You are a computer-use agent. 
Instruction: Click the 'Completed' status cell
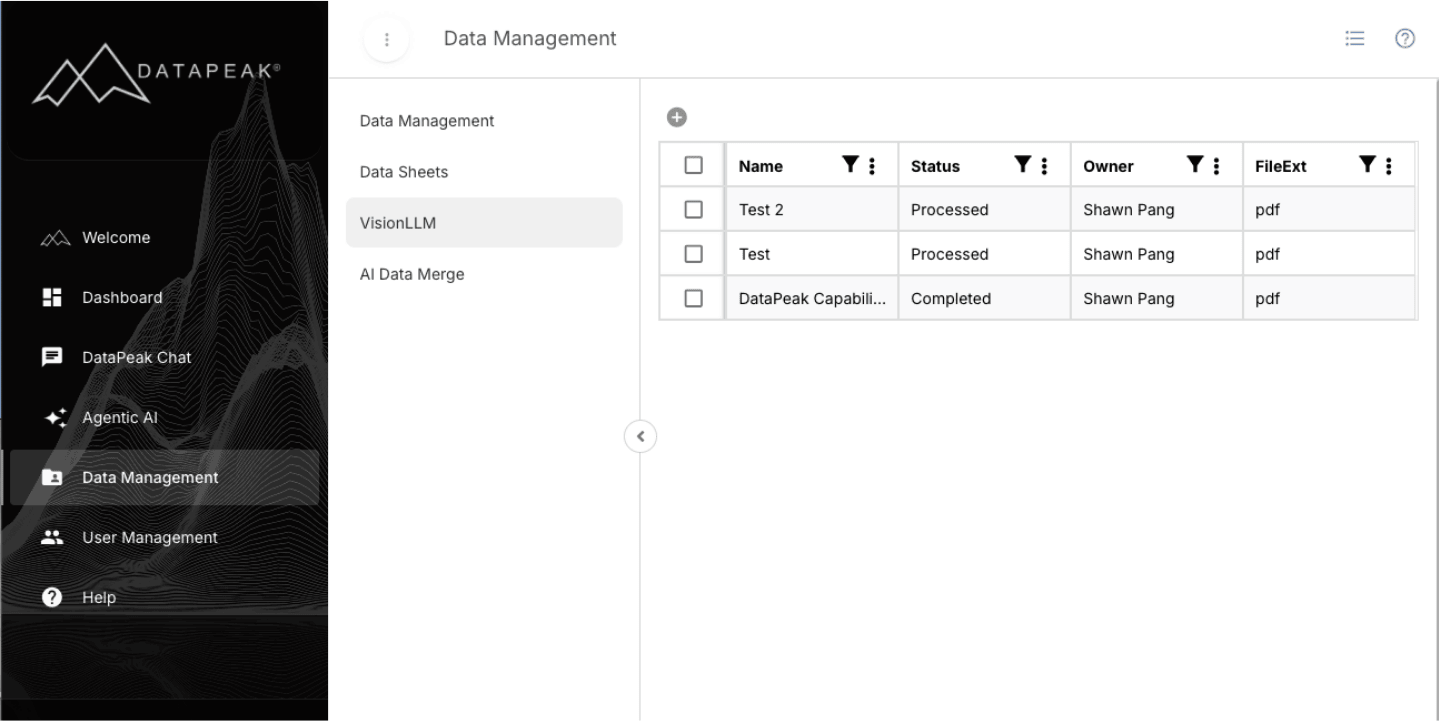tap(984, 297)
